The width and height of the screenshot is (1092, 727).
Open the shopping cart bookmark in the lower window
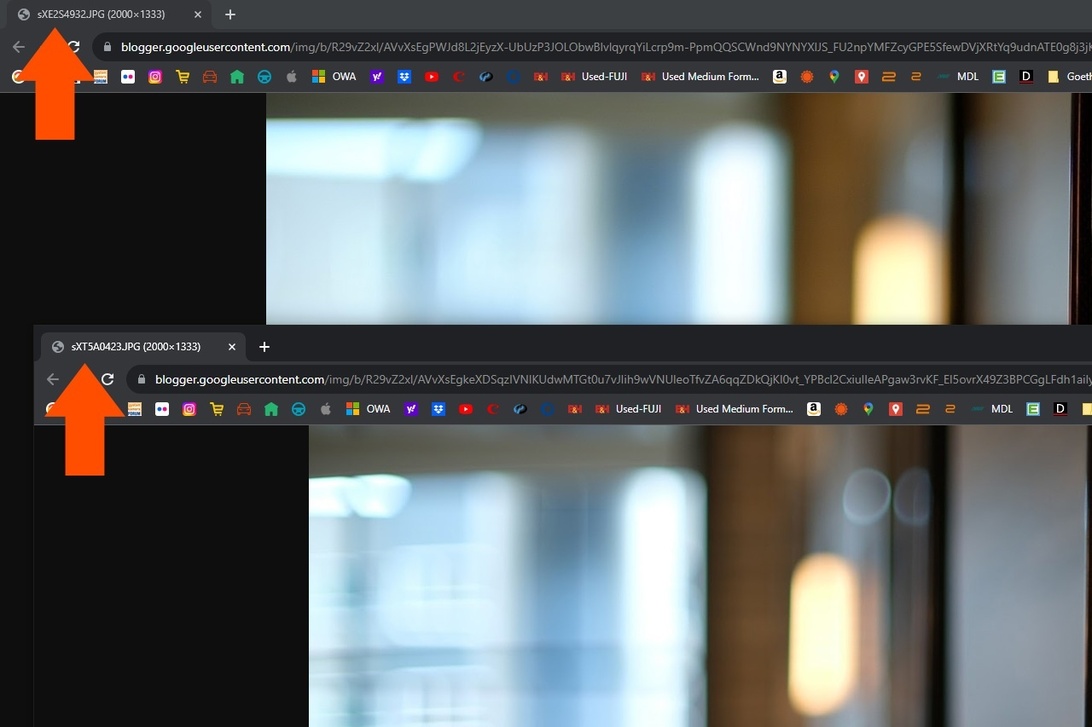pyautogui.click(x=216, y=409)
